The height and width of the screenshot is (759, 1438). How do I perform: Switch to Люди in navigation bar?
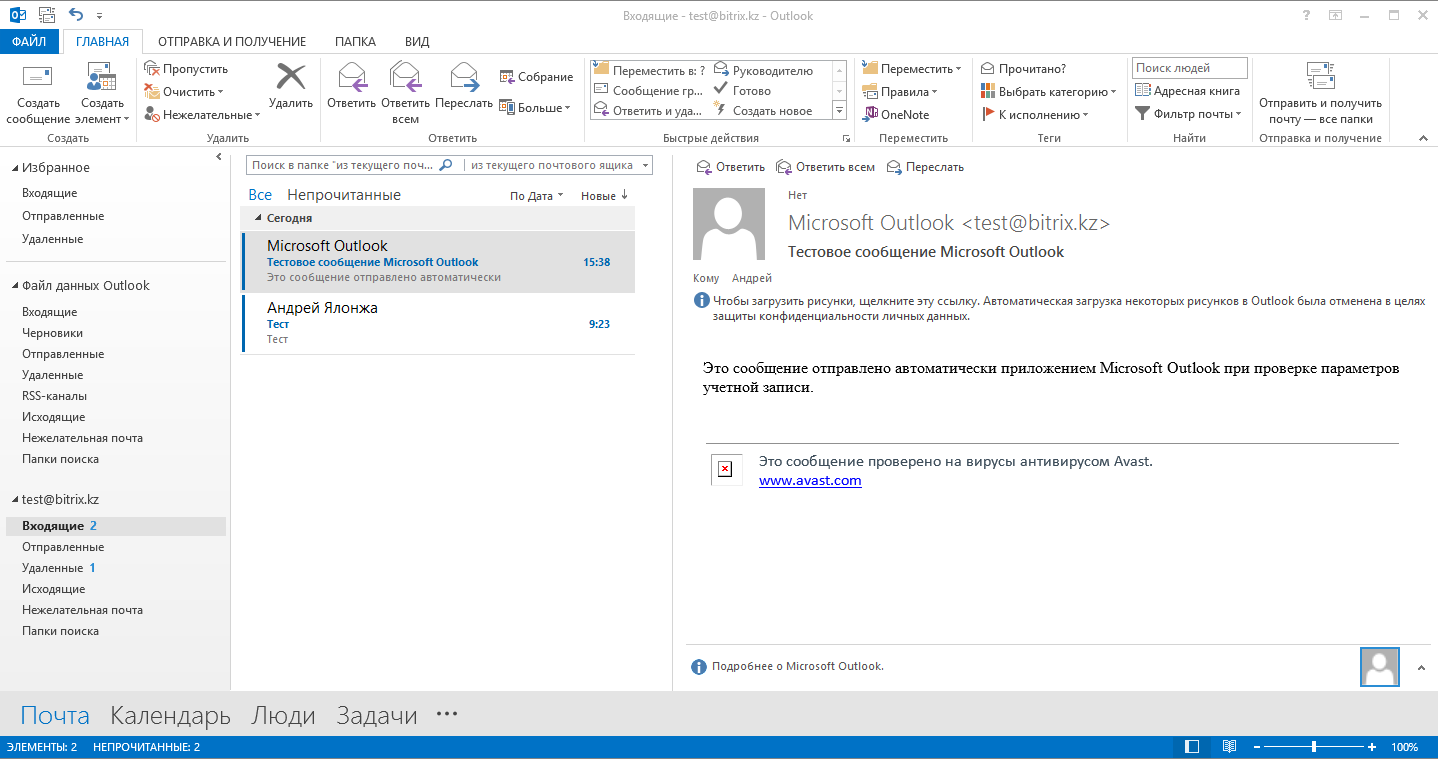283,716
